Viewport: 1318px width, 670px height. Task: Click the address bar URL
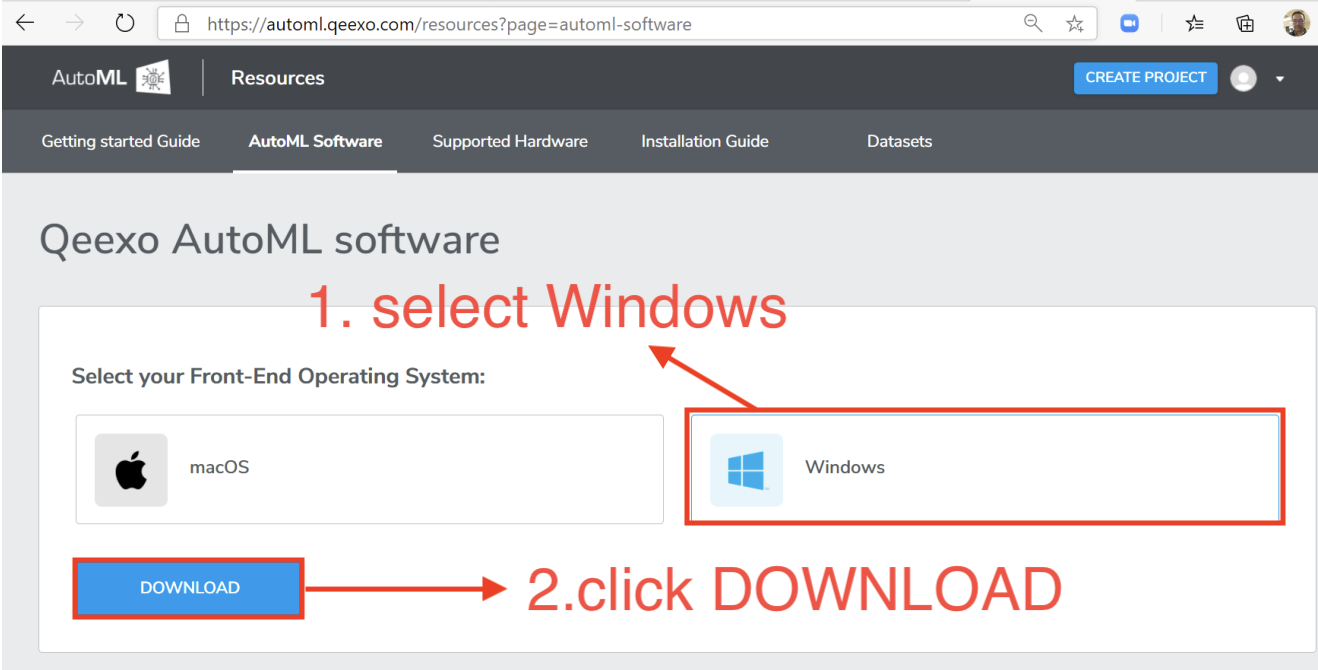click(449, 24)
